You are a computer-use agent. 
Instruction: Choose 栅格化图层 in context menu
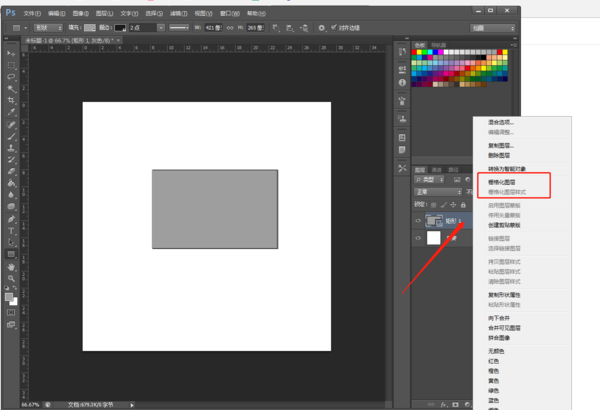pyautogui.click(x=501, y=182)
